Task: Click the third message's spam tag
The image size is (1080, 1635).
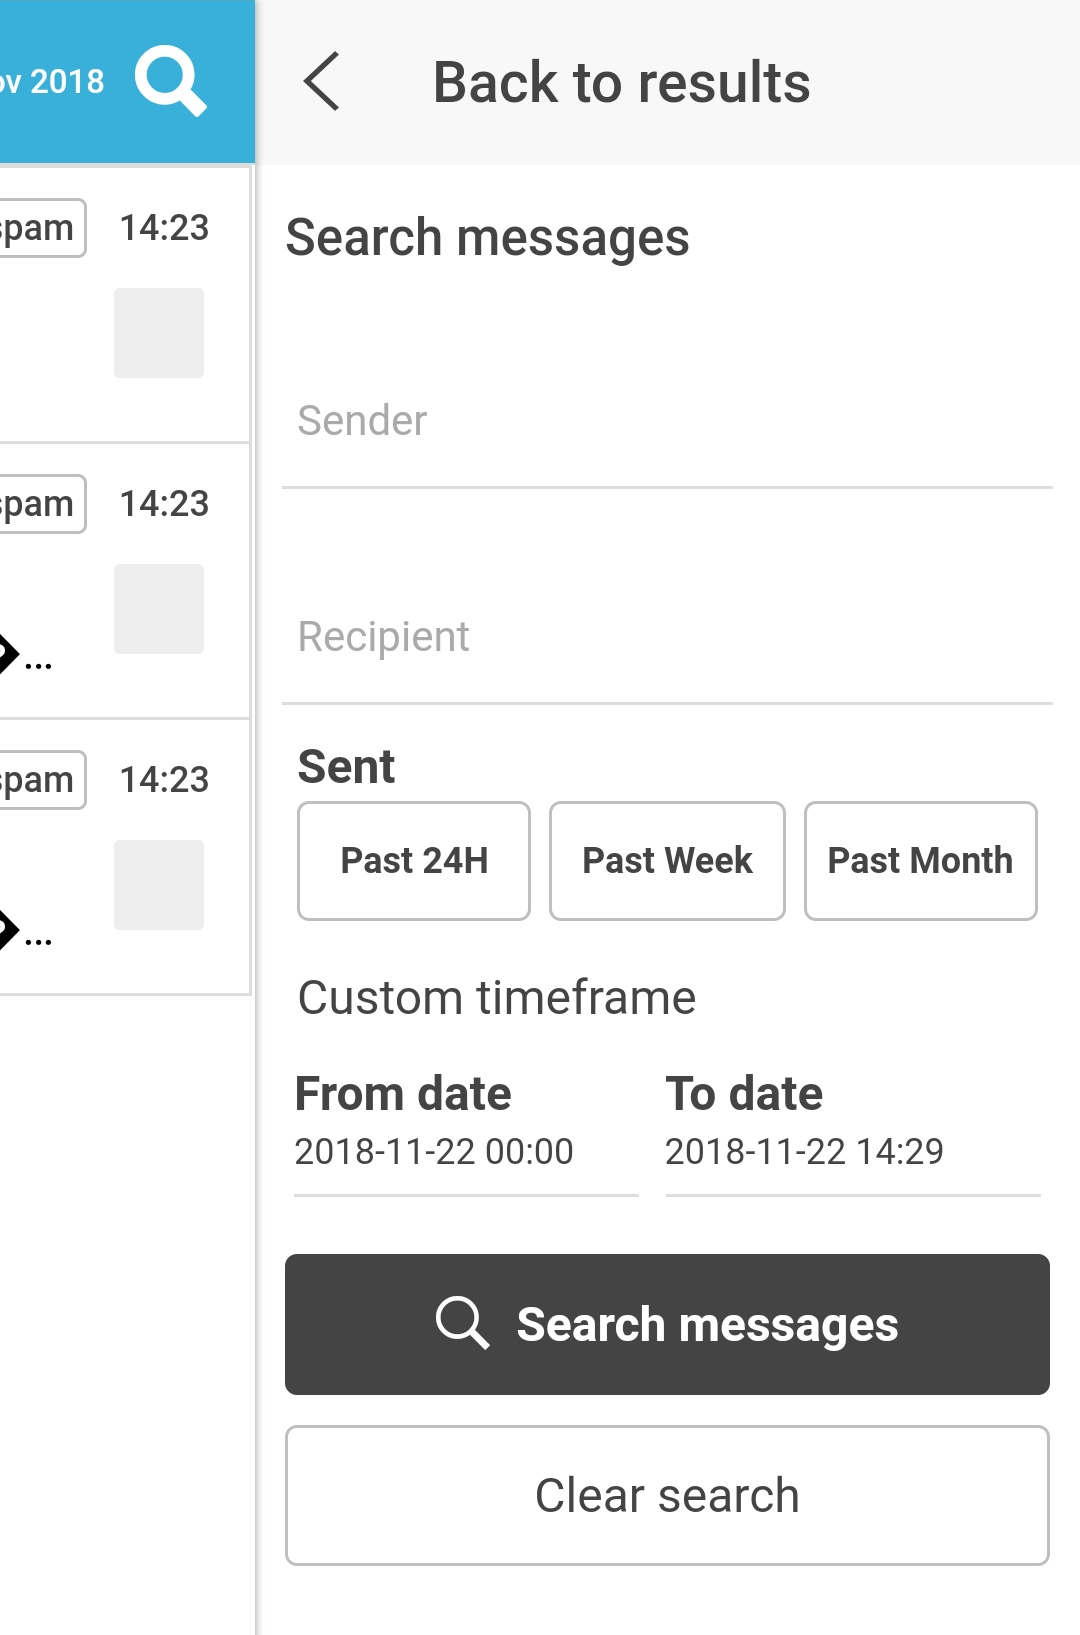Action: 40,780
